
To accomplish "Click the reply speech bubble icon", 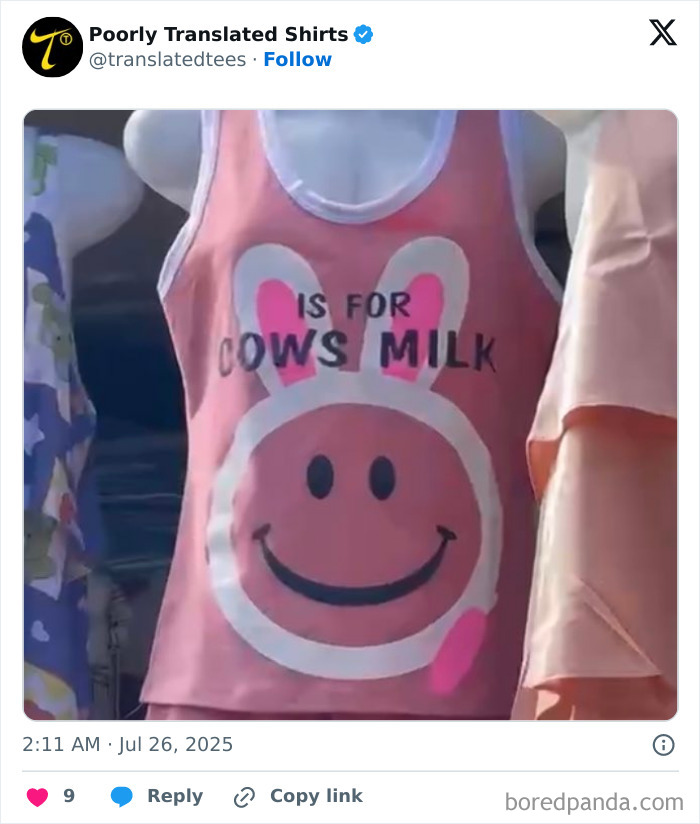I will coord(120,796).
